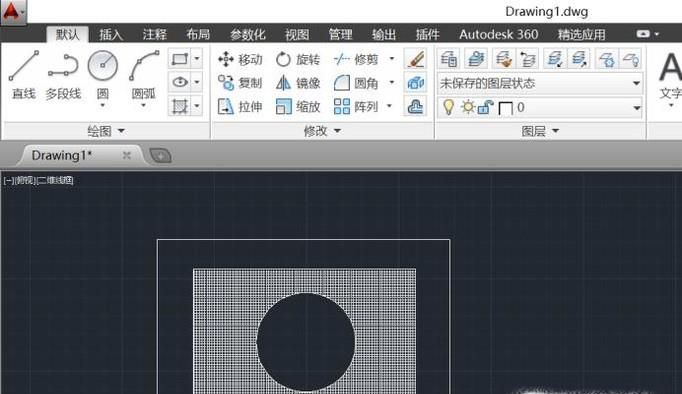Screen dimensions: 682x394
Task: Expand the 绘图 panel
Action: pyautogui.click(x=106, y=130)
